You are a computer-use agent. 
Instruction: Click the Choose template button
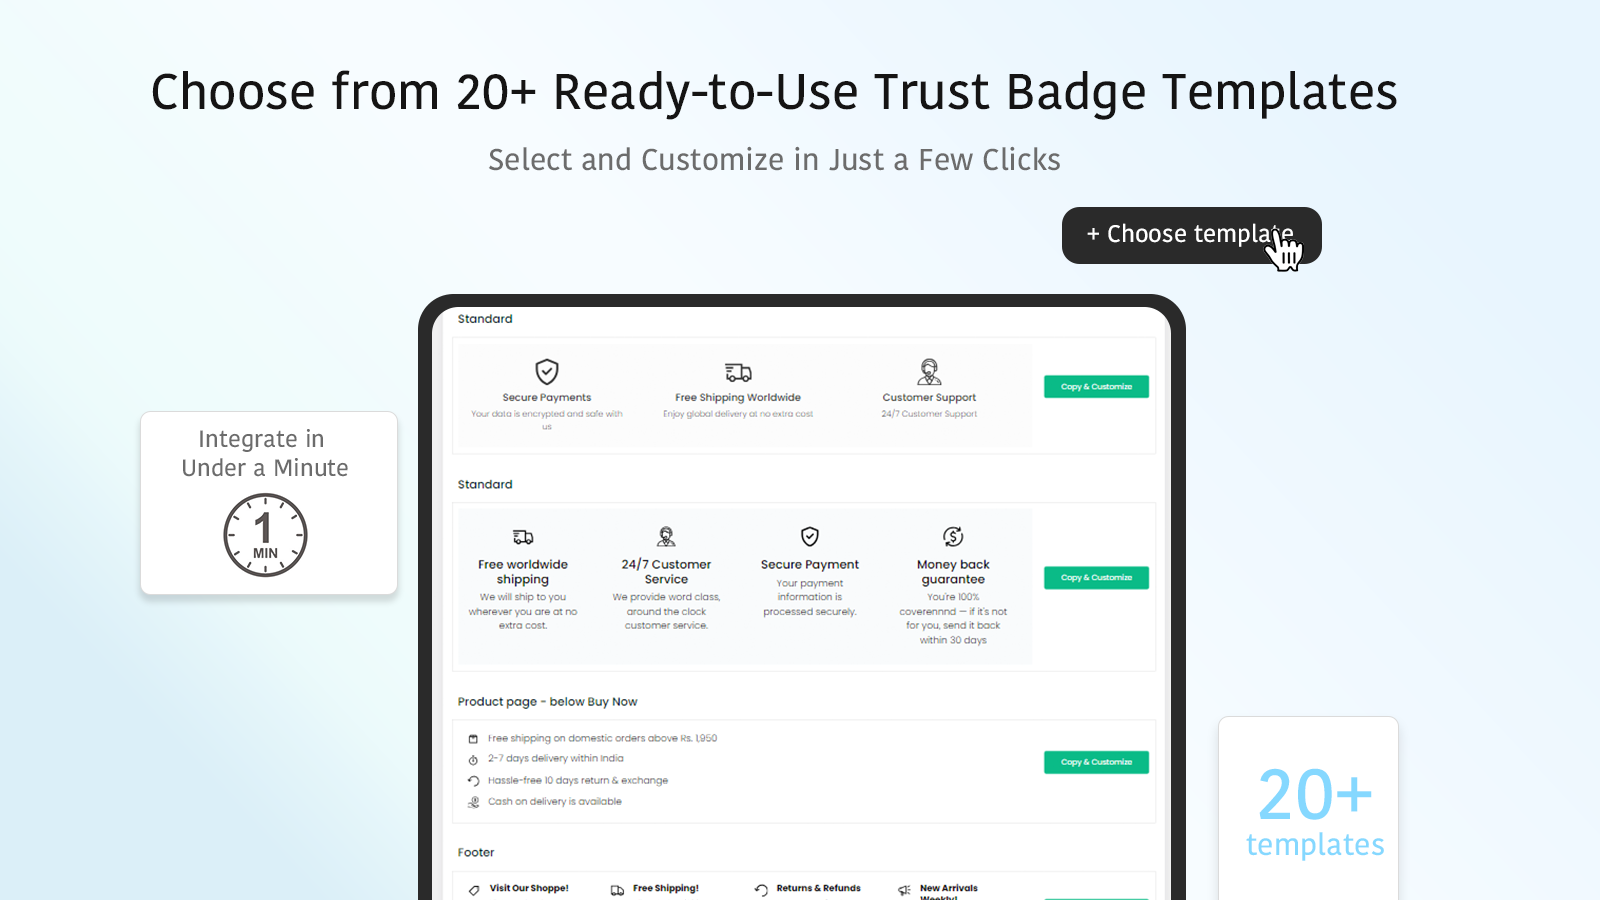point(1191,235)
